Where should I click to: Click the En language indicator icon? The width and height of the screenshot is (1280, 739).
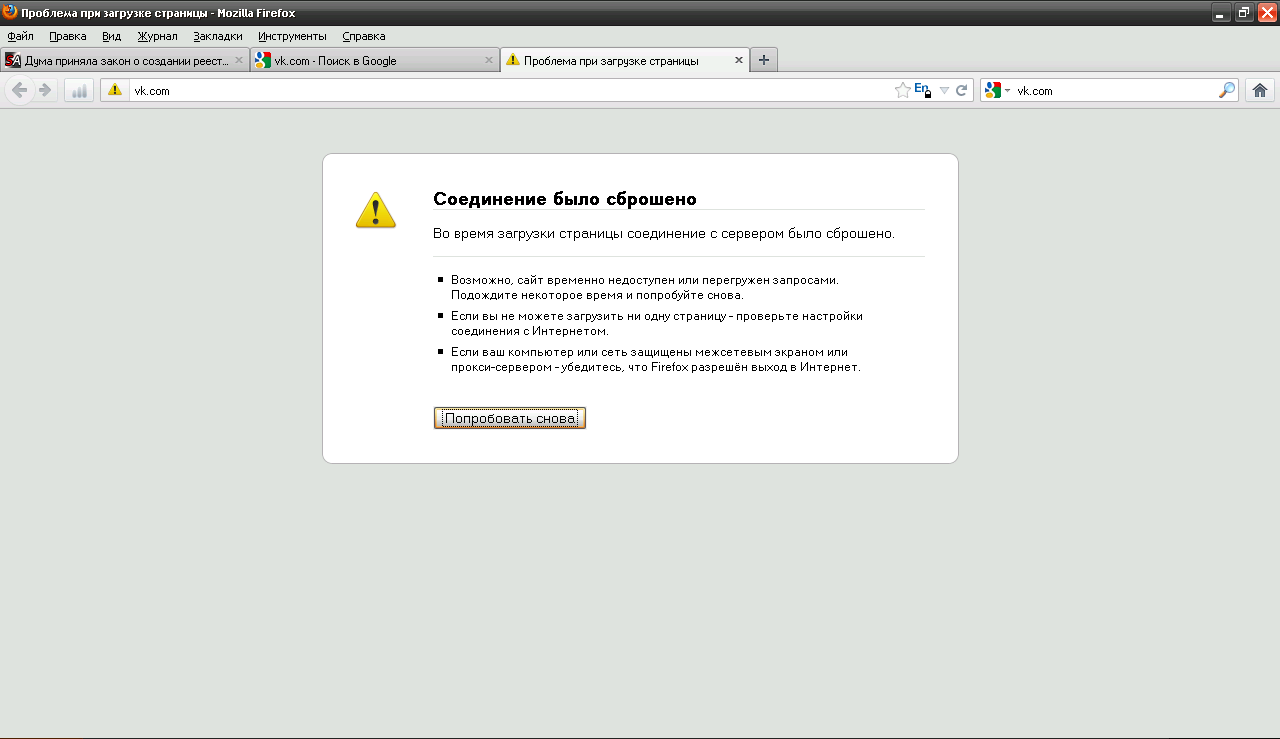point(923,90)
